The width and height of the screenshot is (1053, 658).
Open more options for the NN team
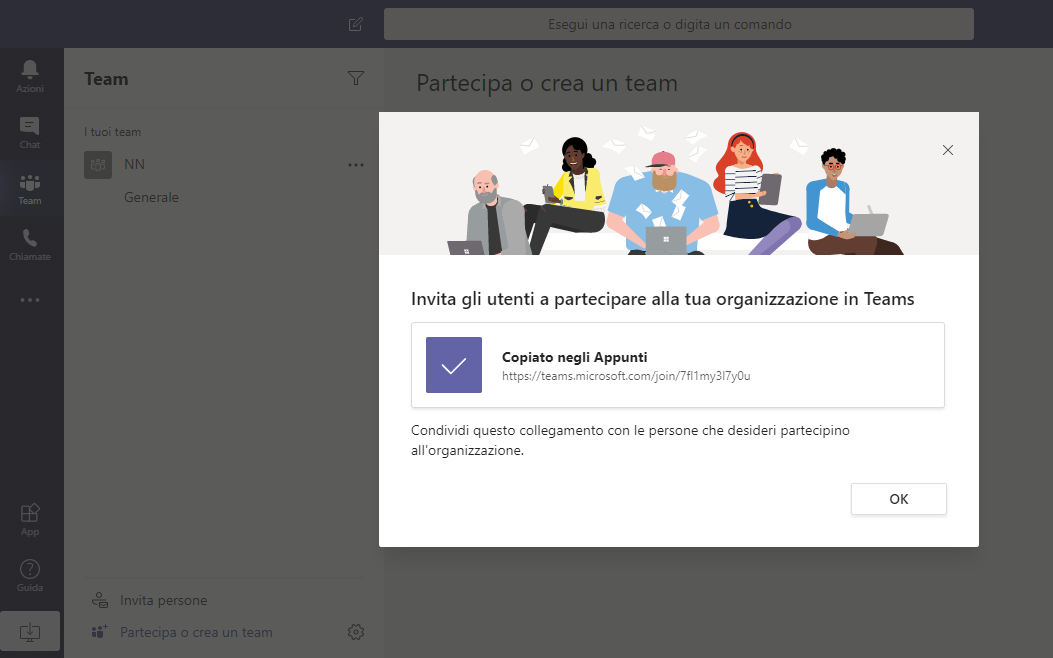[x=356, y=164]
